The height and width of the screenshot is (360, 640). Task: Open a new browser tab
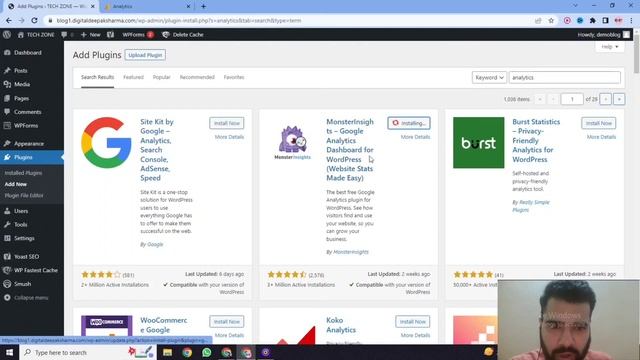click(203, 6)
